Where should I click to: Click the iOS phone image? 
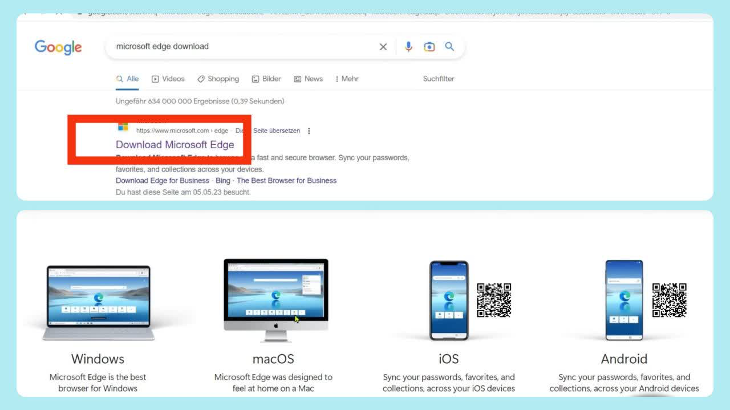coord(449,301)
